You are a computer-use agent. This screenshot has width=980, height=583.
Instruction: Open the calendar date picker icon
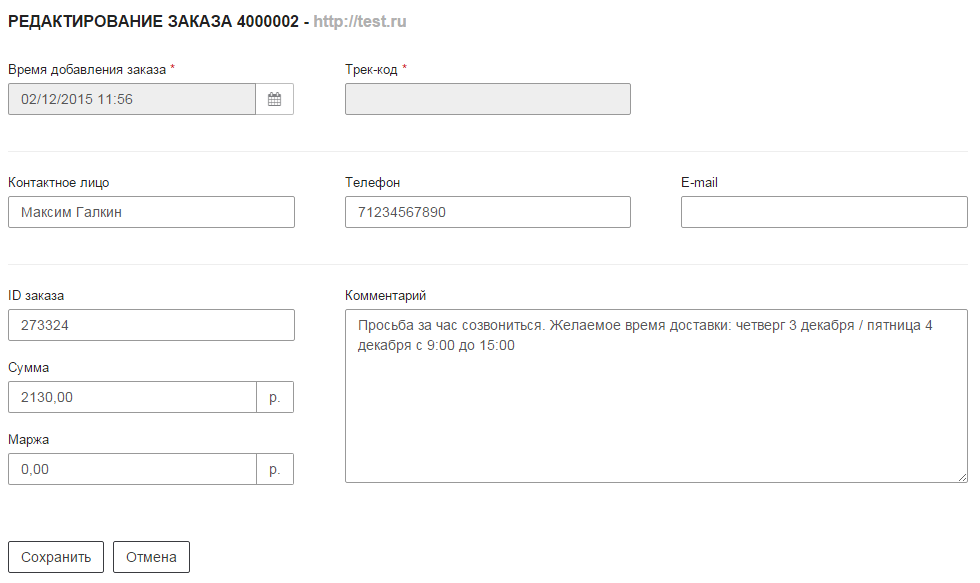274,99
